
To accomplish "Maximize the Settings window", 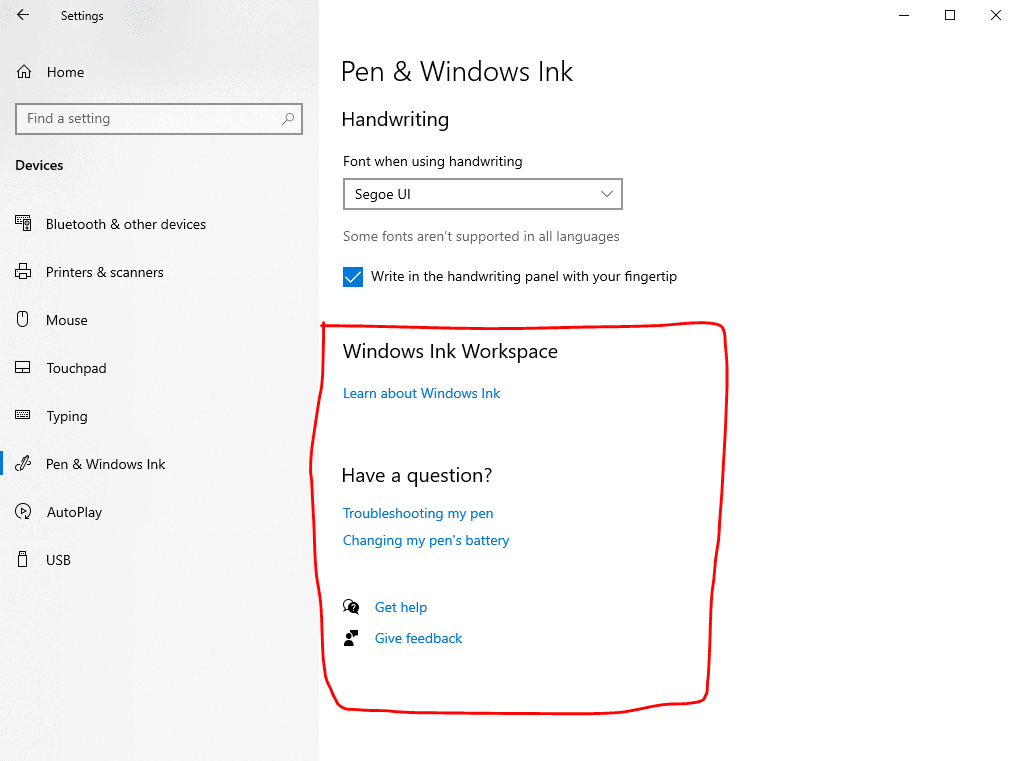I will (x=950, y=15).
